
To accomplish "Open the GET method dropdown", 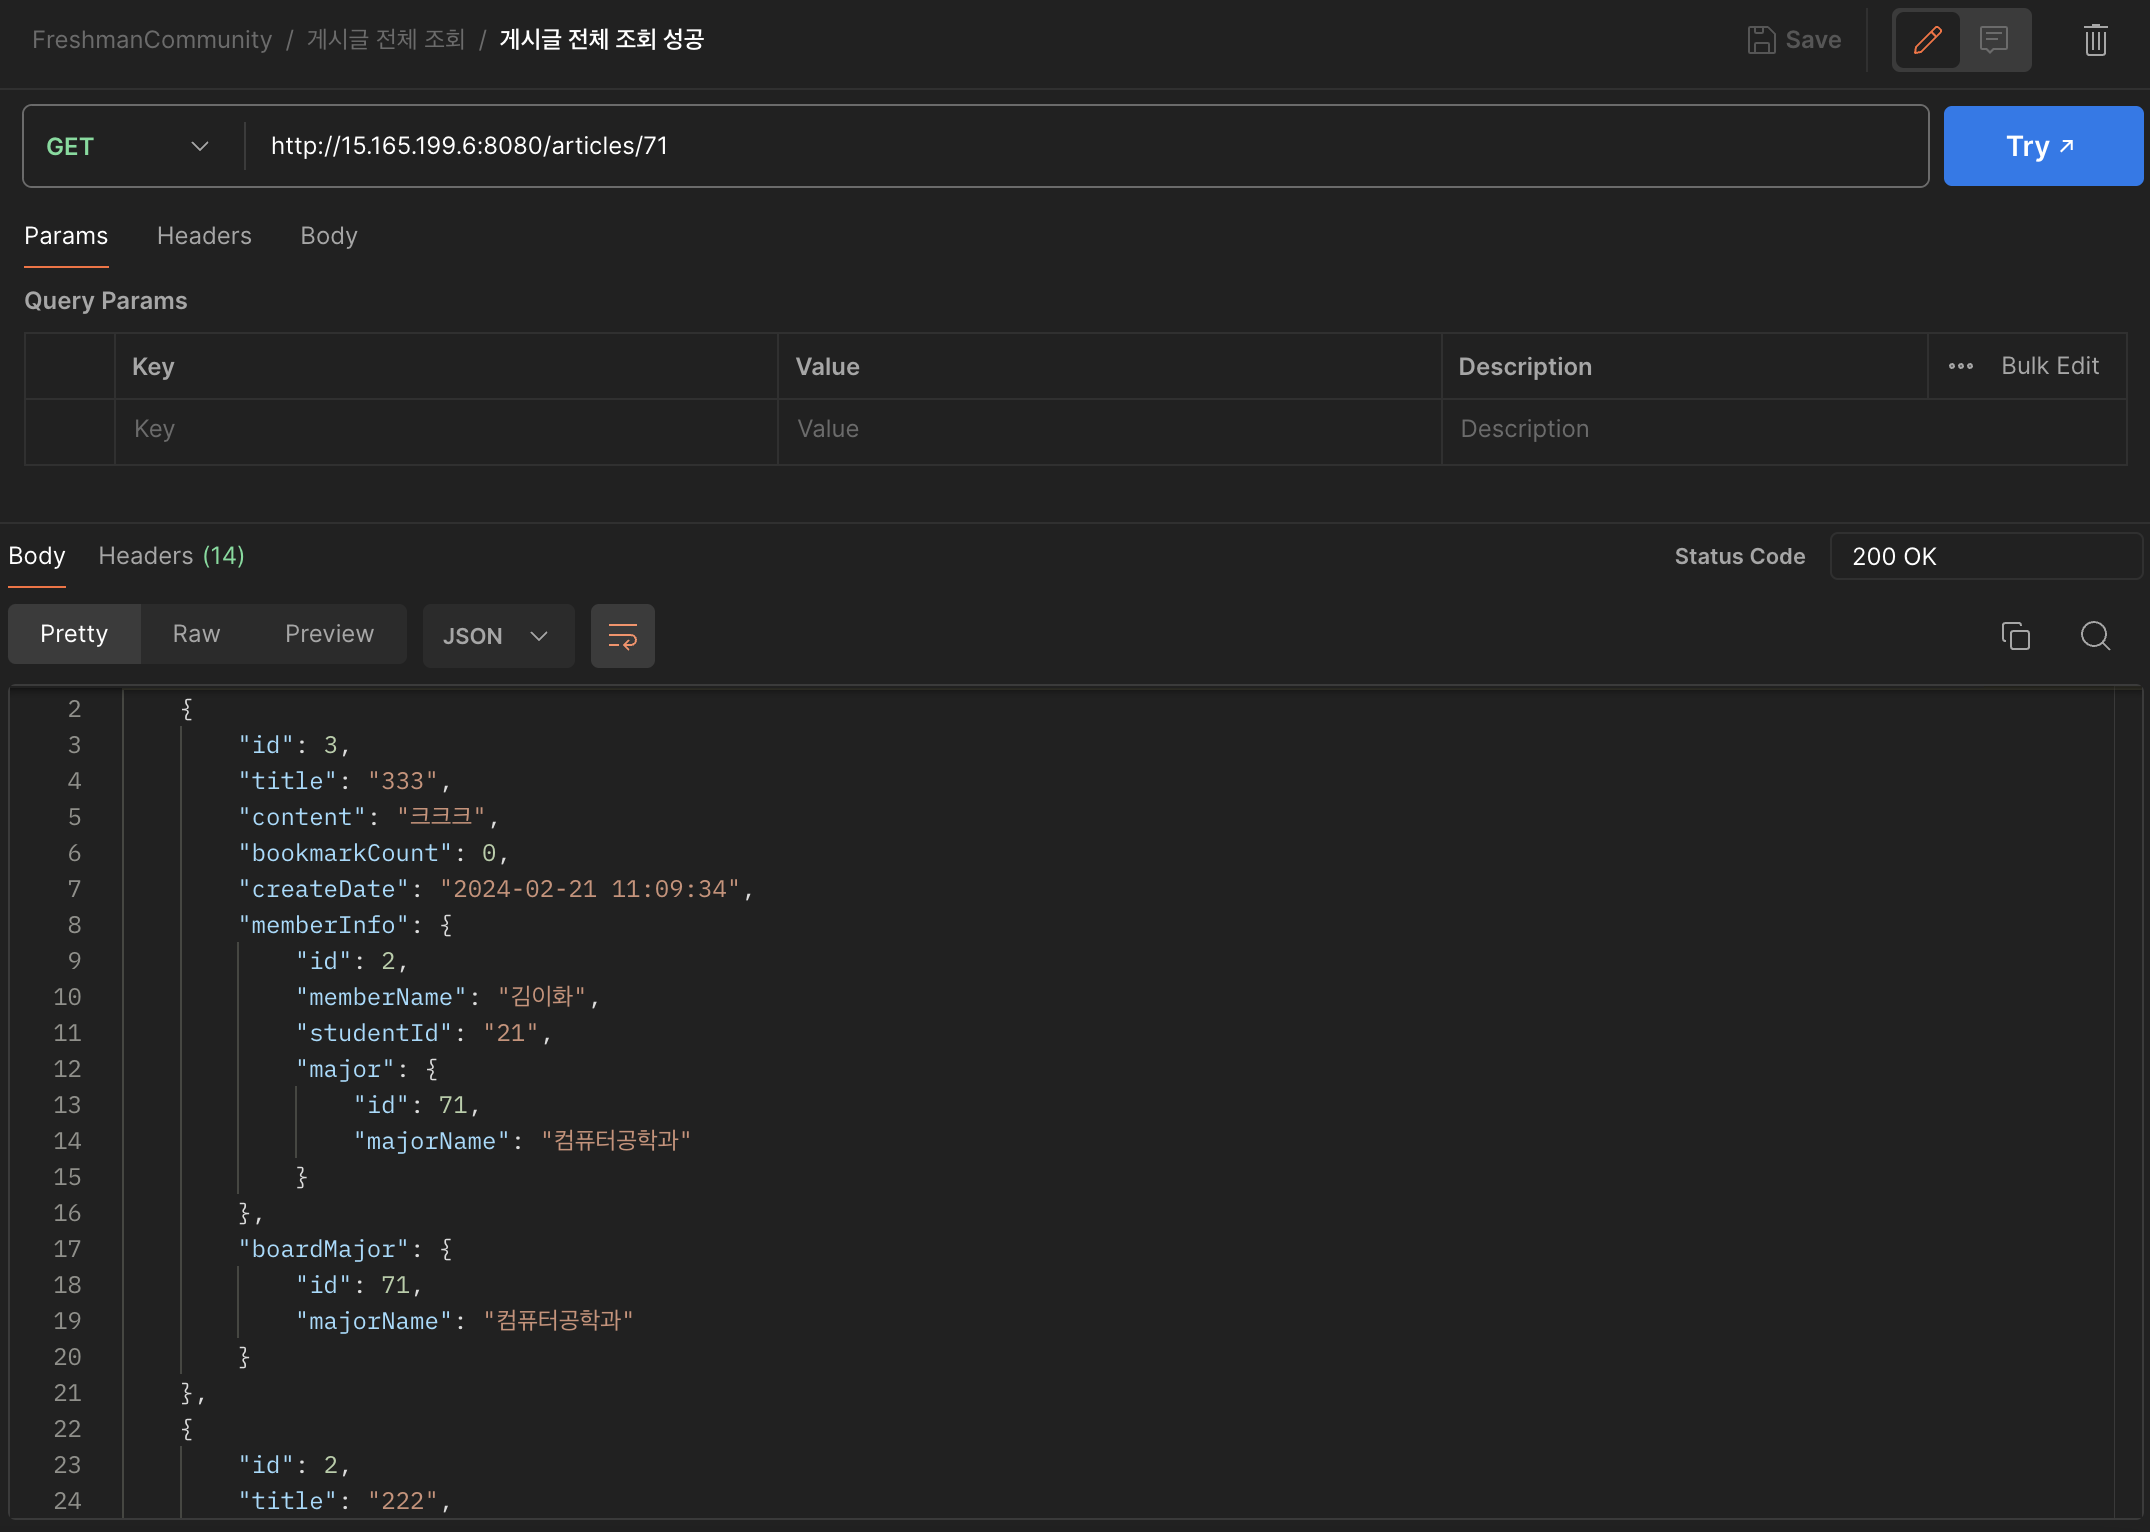I will click(128, 146).
